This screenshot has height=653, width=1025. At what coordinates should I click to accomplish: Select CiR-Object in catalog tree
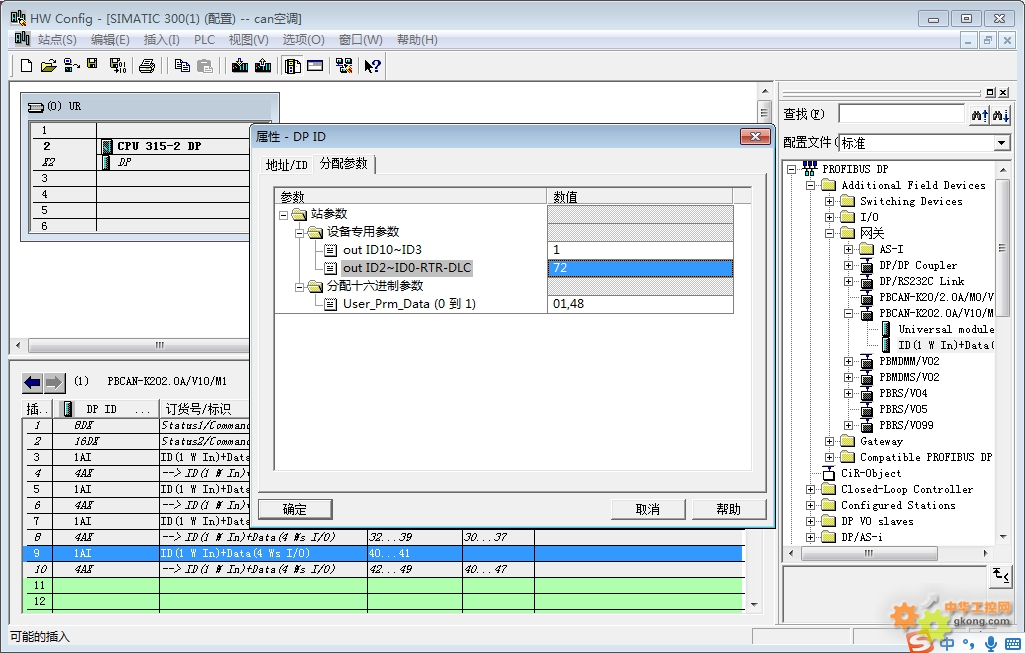tap(870, 473)
